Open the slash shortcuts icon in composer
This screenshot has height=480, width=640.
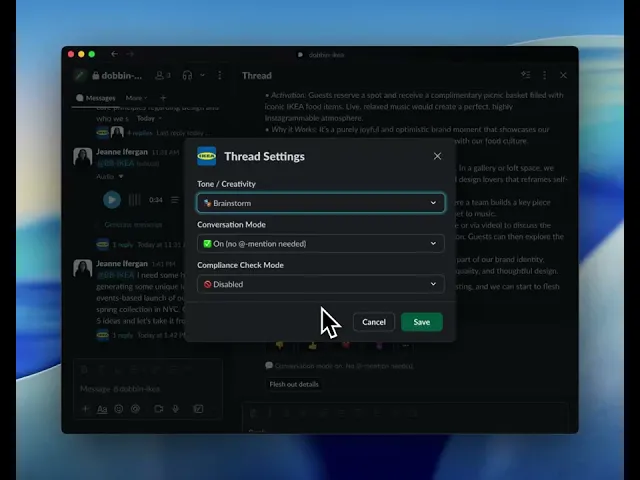click(x=198, y=409)
